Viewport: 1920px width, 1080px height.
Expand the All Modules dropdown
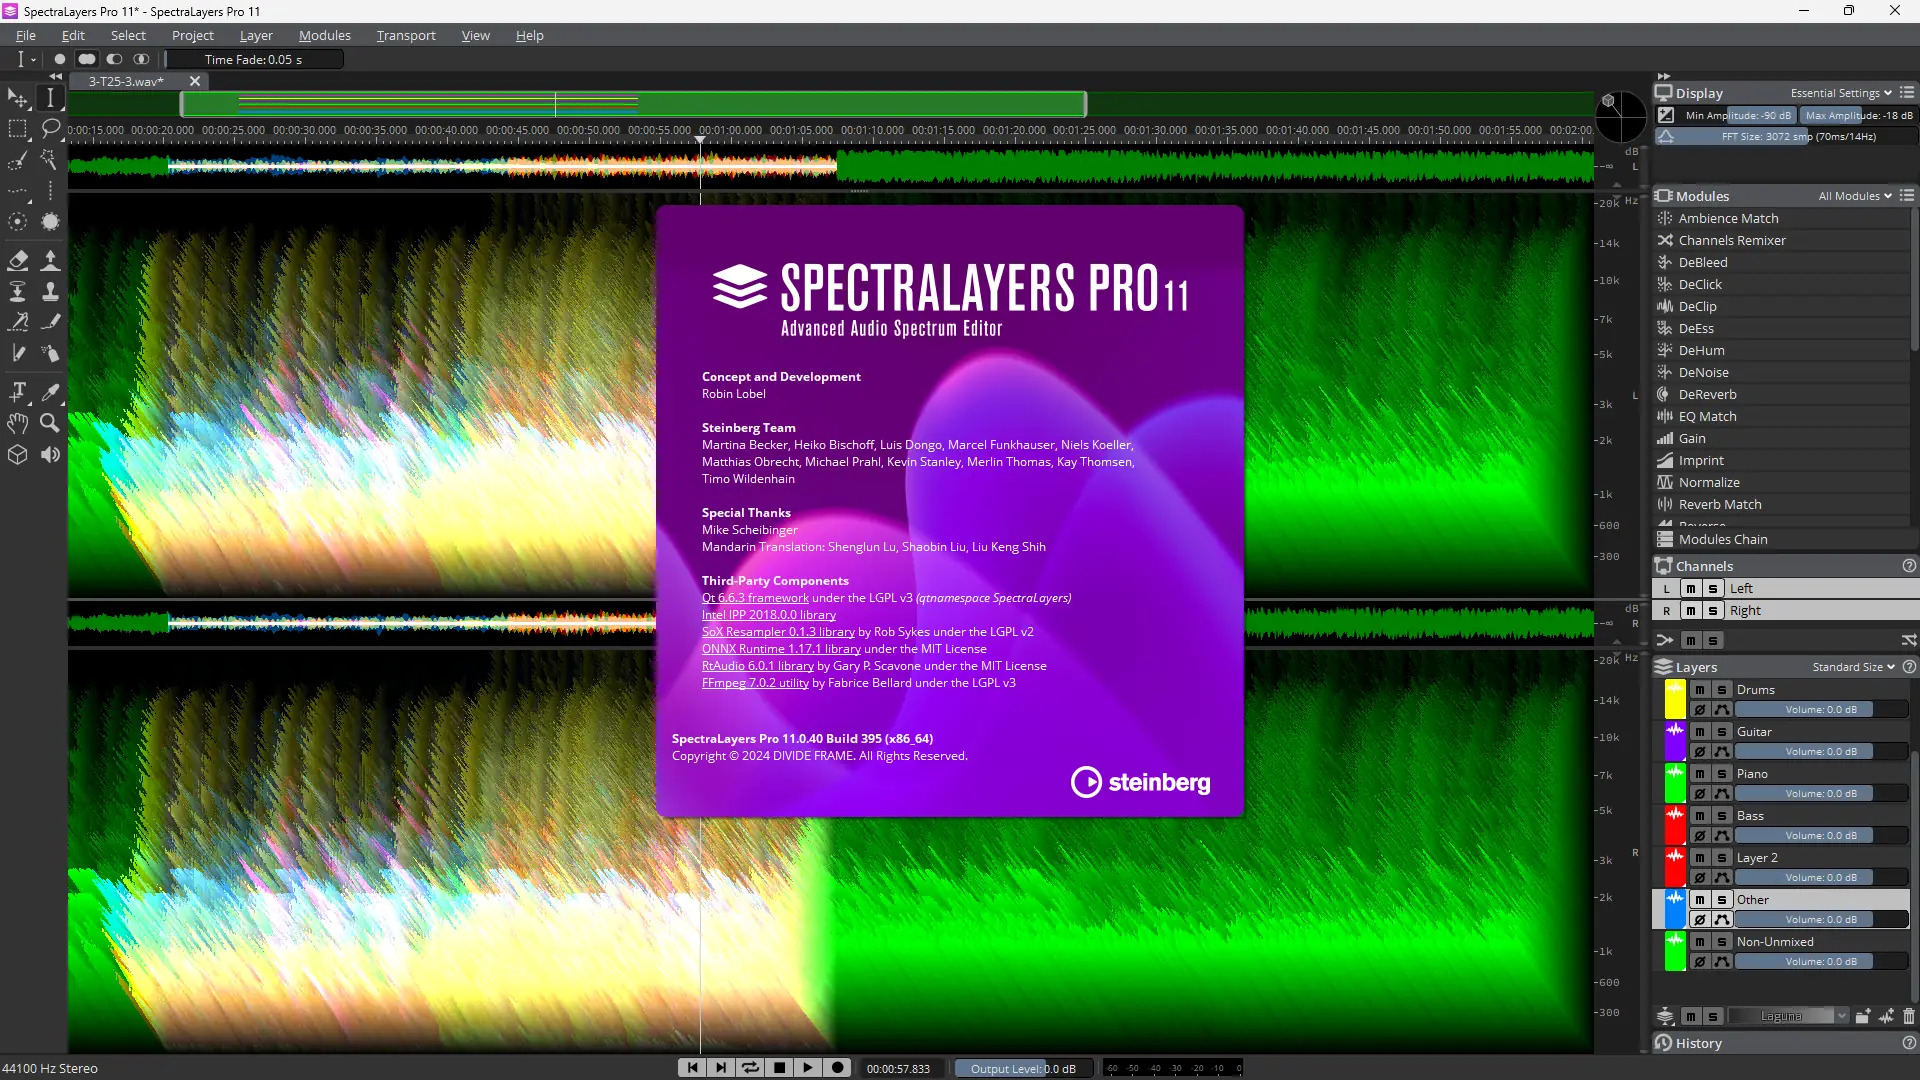click(1854, 196)
